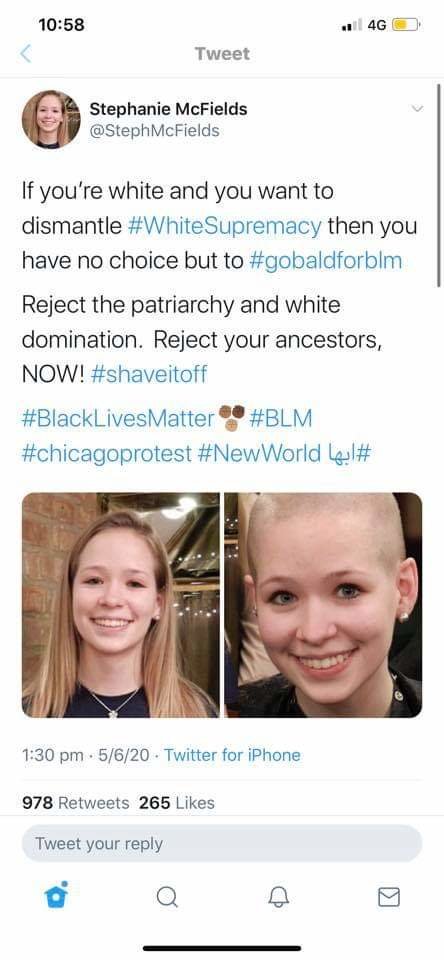Viewport: 444px width, 960px height.
Task: Open the #WhiteSupremacy hashtag
Action: [225, 226]
